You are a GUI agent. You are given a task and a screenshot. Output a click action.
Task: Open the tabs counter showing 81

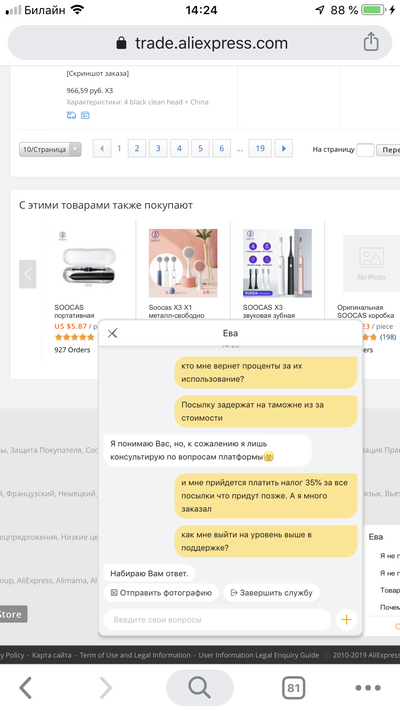point(293,688)
